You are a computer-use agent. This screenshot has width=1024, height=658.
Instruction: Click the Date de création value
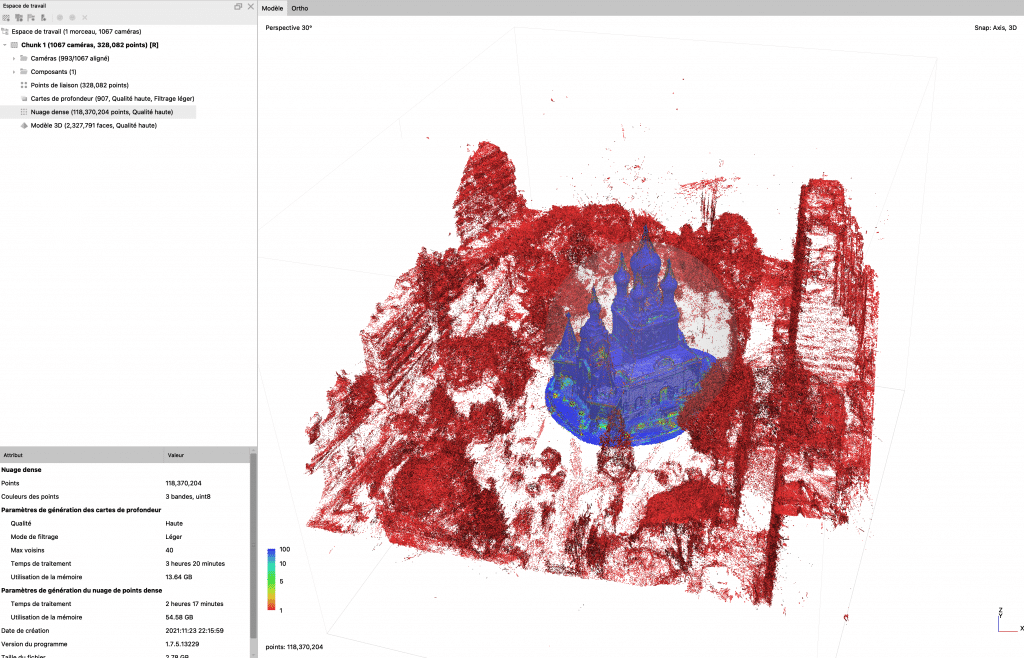[195, 631]
